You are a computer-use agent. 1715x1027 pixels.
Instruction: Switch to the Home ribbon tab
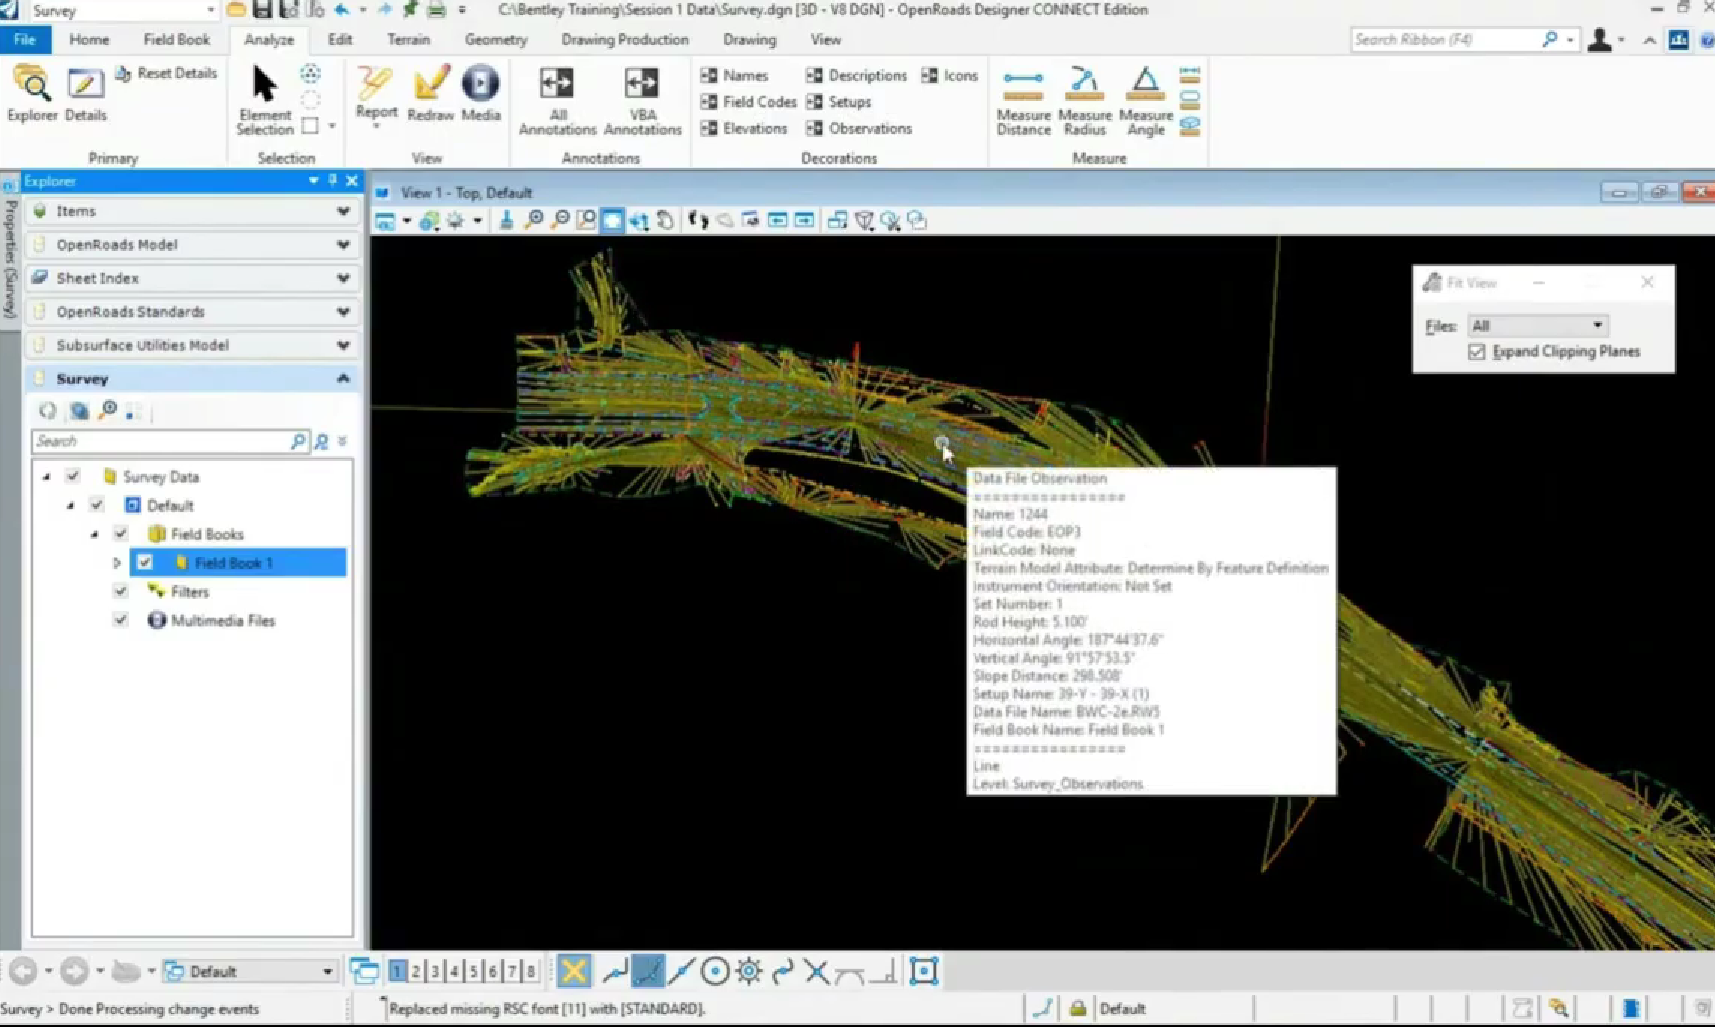pos(89,40)
